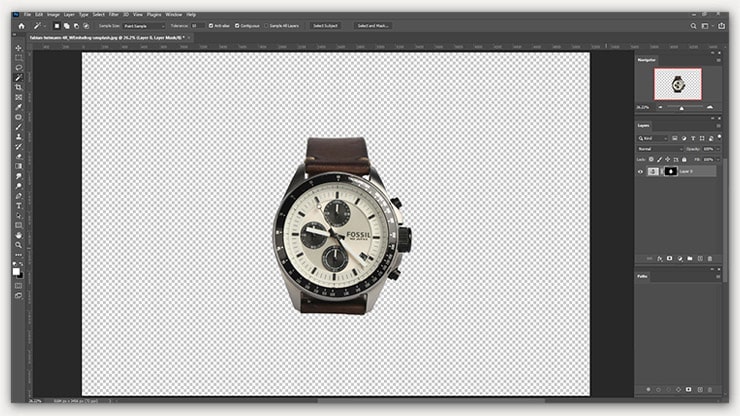Screen dimensions: 740x416
Task: Delete layer using Layers panel trash icon
Action: coord(710,259)
